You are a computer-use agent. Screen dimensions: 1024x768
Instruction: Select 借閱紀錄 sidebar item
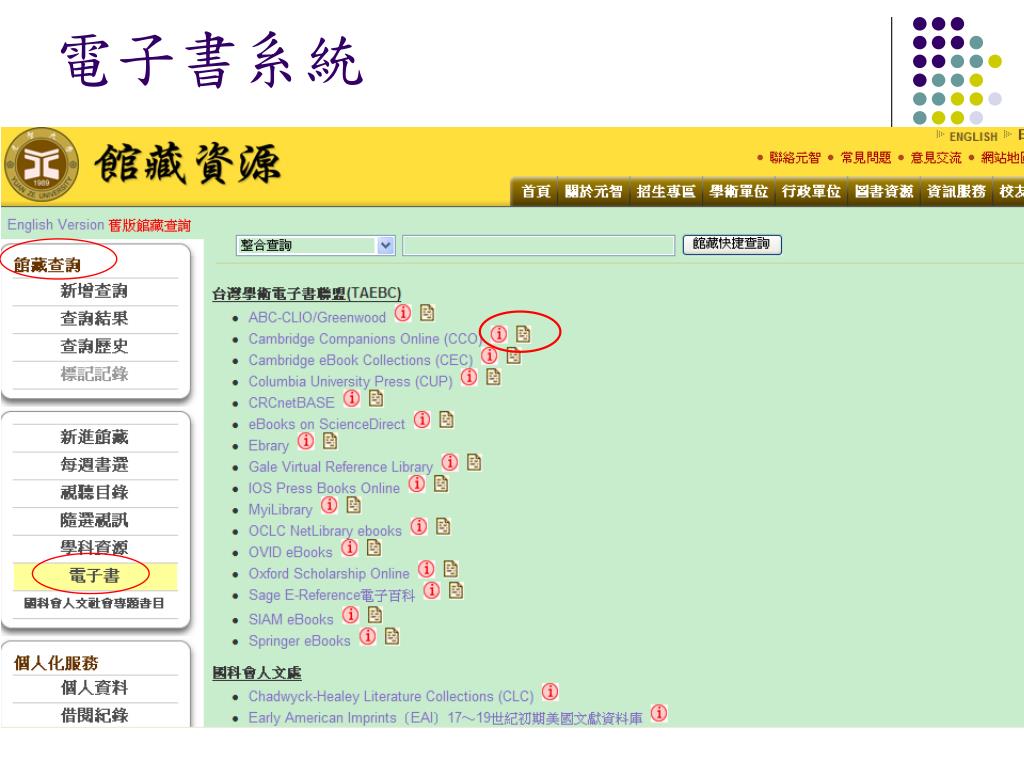tap(94, 716)
